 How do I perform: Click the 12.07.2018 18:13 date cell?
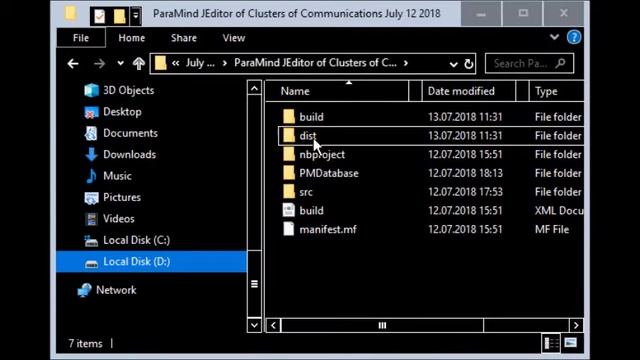click(x=465, y=173)
